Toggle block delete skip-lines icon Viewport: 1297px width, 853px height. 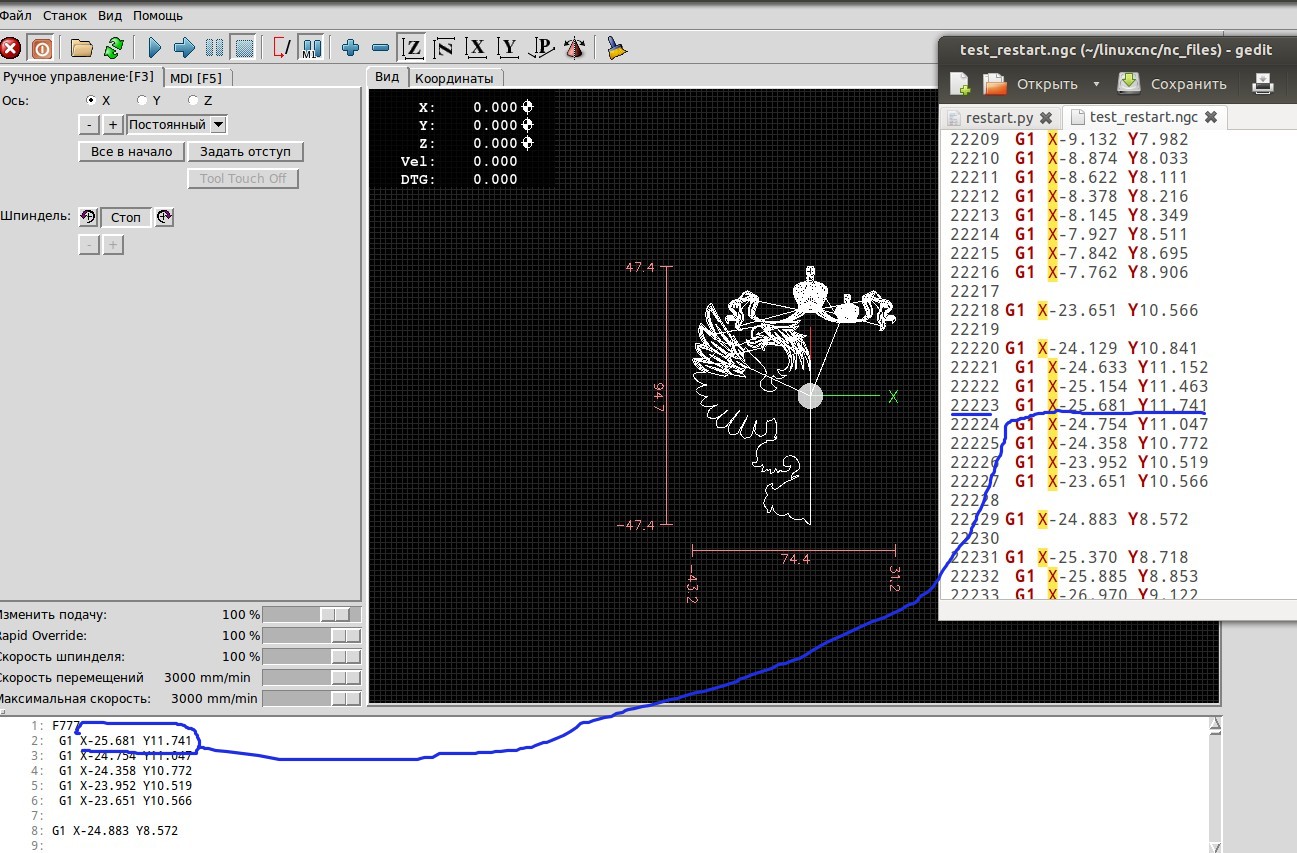click(282, 47)
